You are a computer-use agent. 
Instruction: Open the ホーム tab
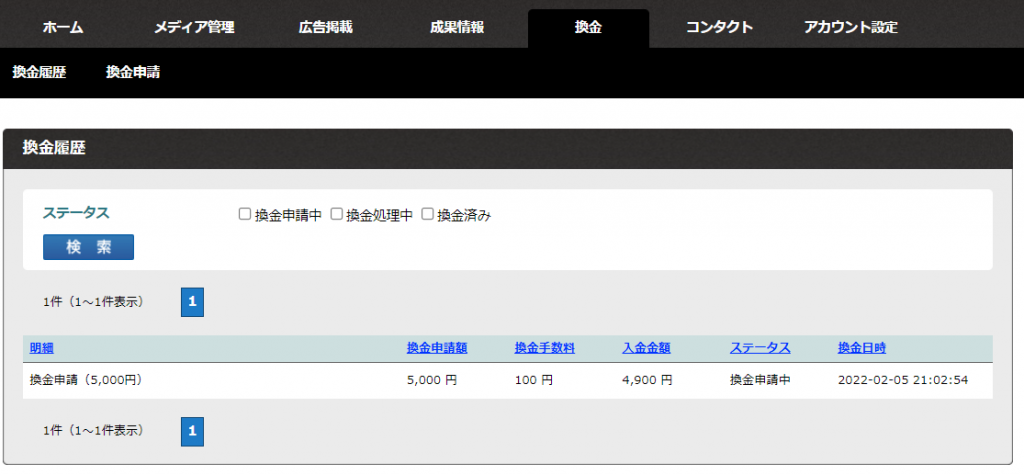click(63, 28)
